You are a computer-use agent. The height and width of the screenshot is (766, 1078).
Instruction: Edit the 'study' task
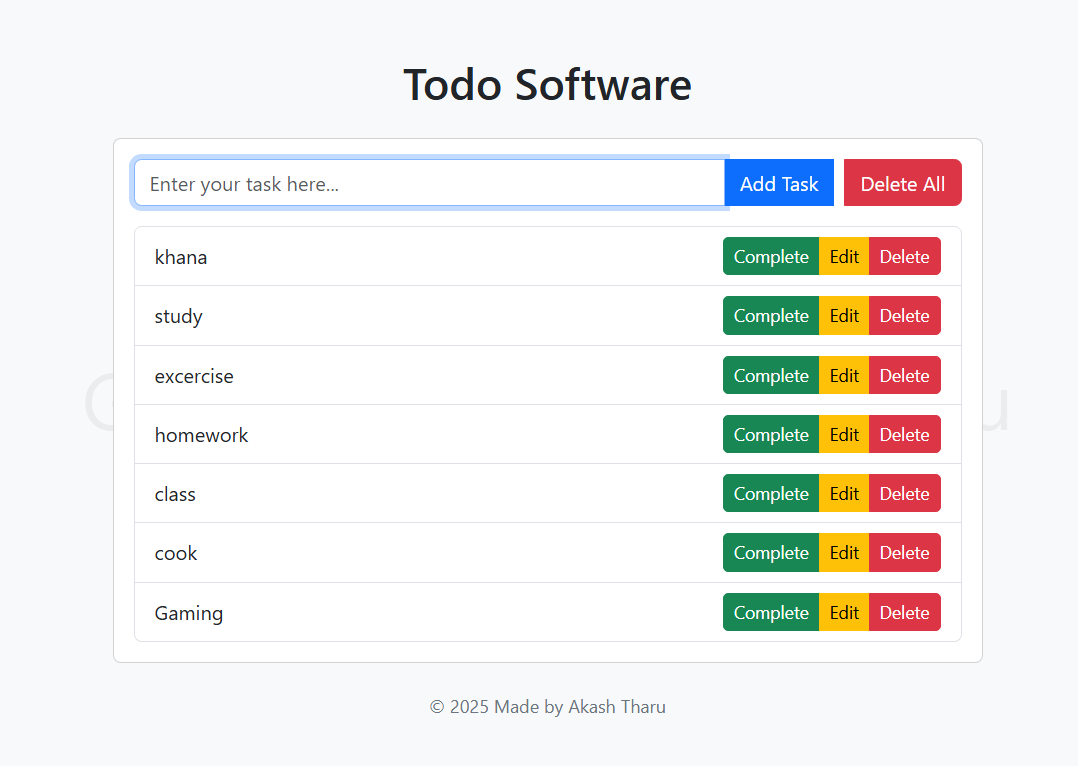click(x=844, y=315)
